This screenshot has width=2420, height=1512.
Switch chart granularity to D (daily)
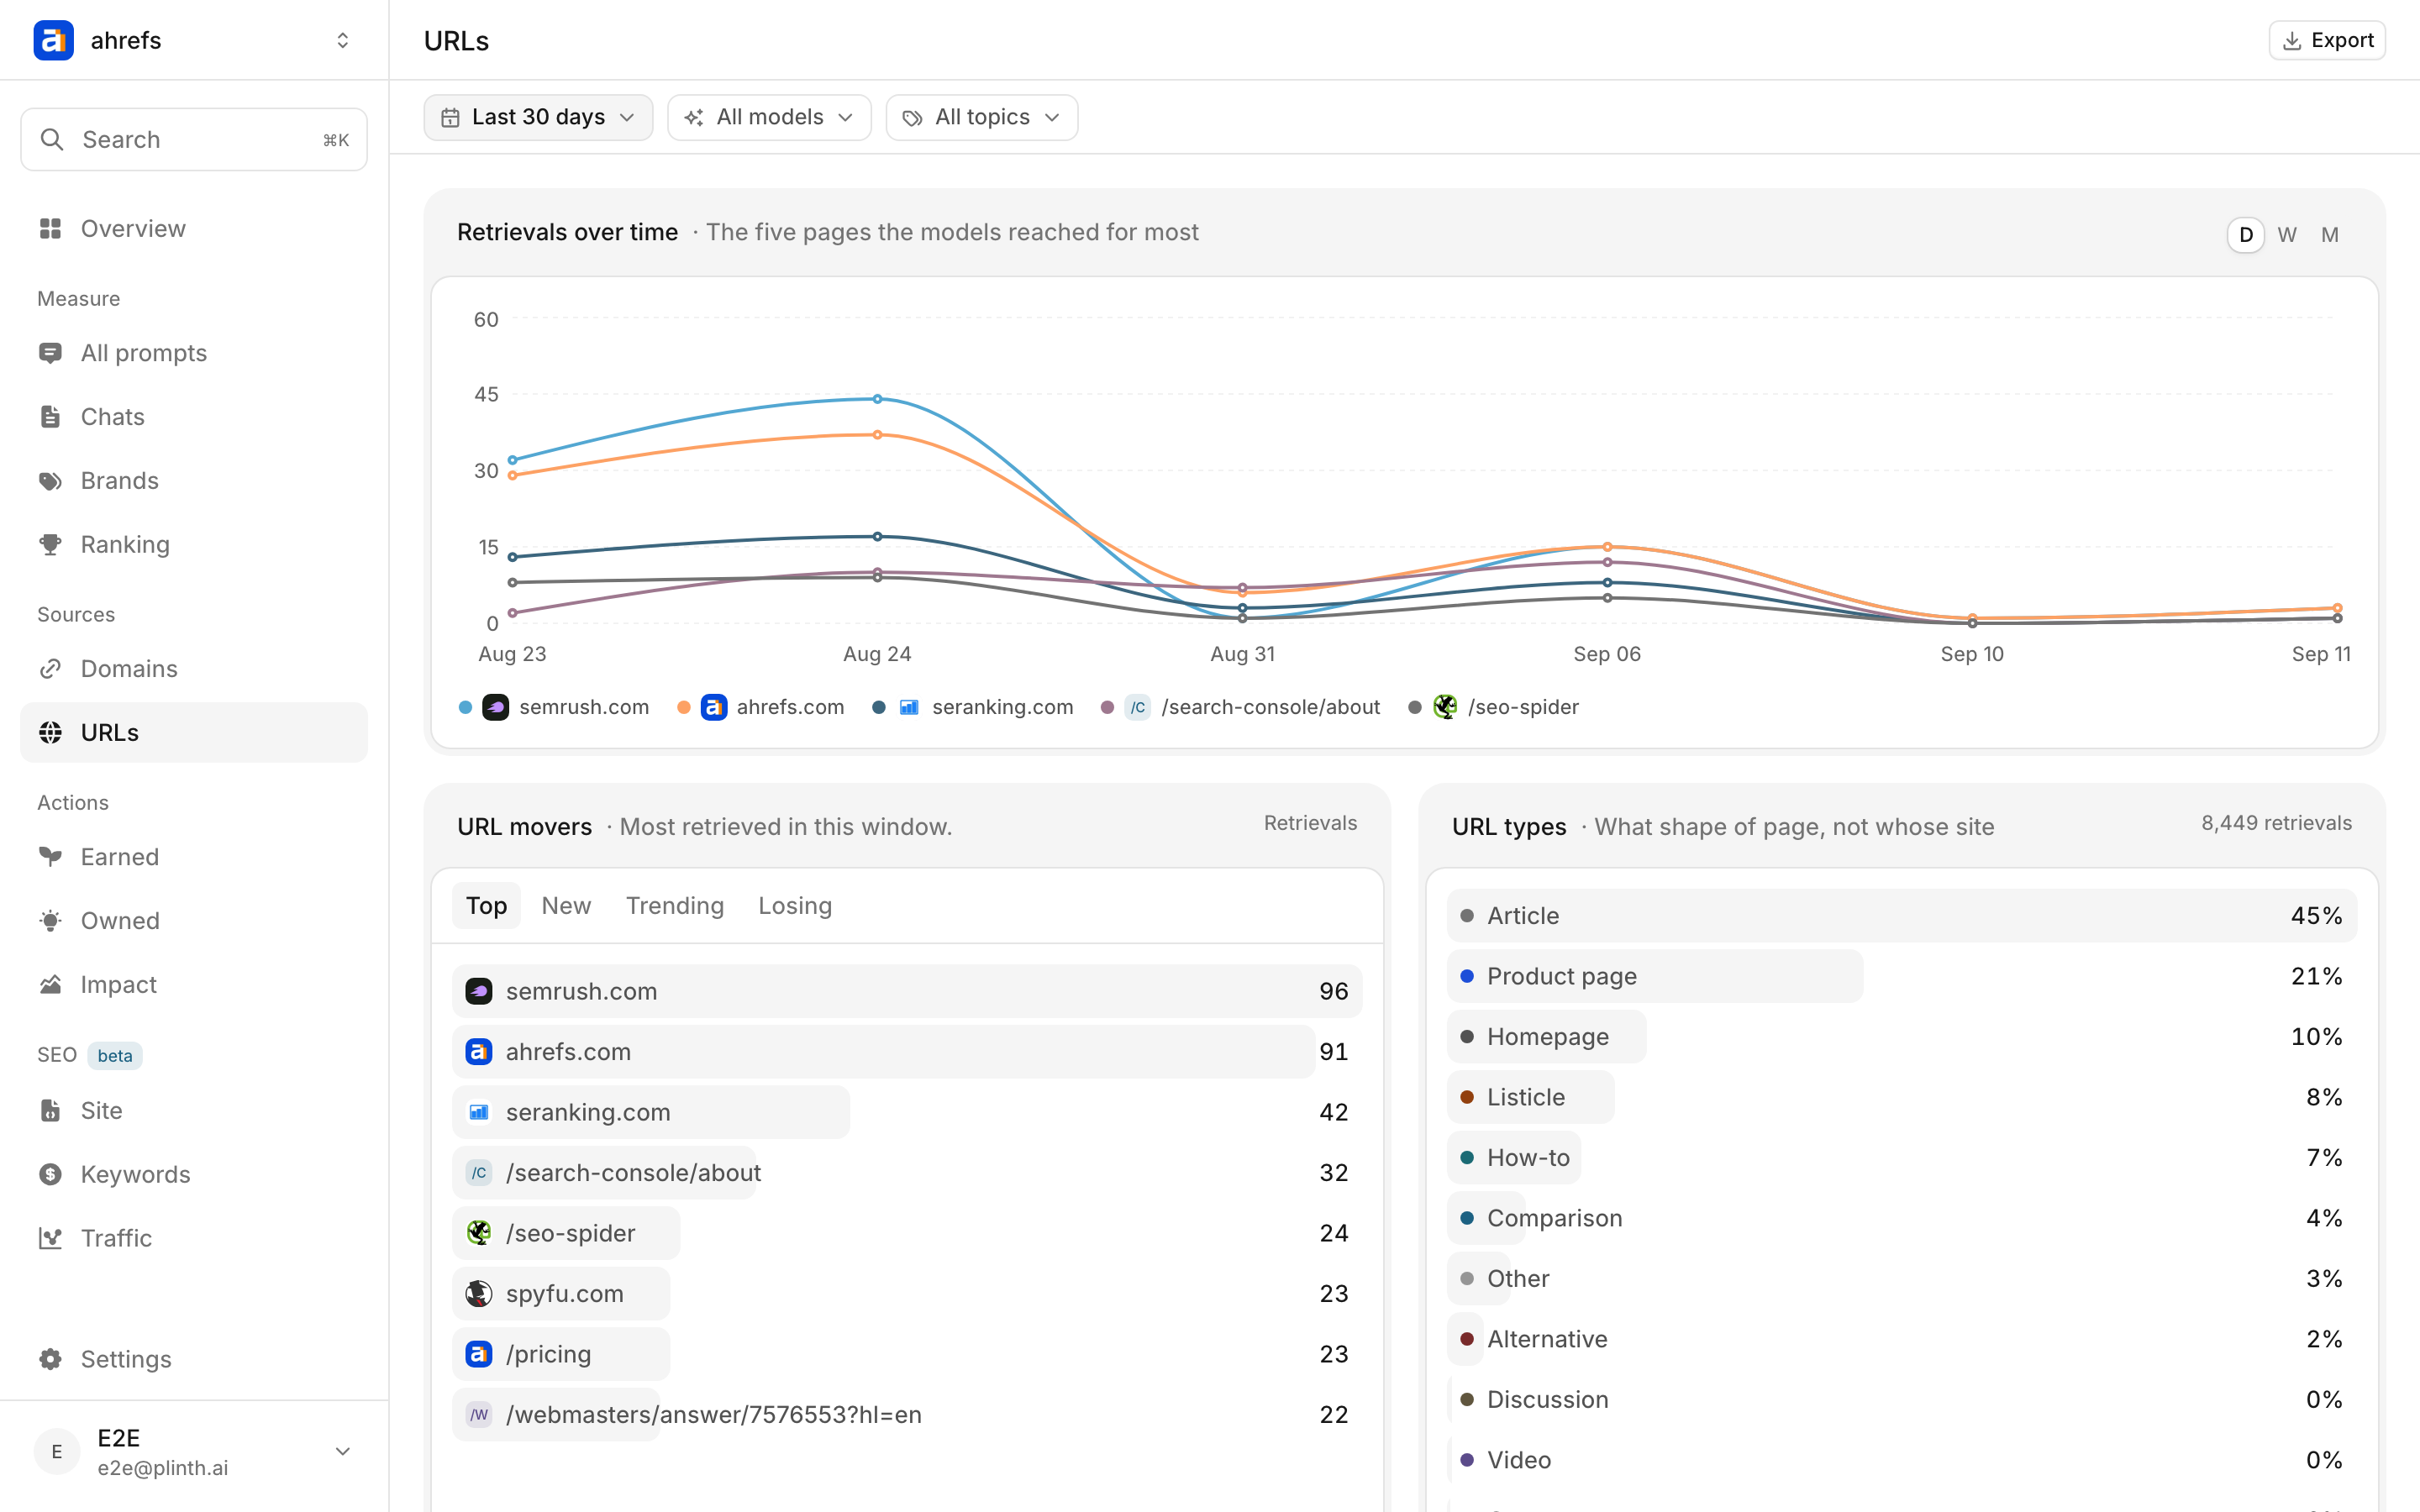click(x=2246, y=235)
